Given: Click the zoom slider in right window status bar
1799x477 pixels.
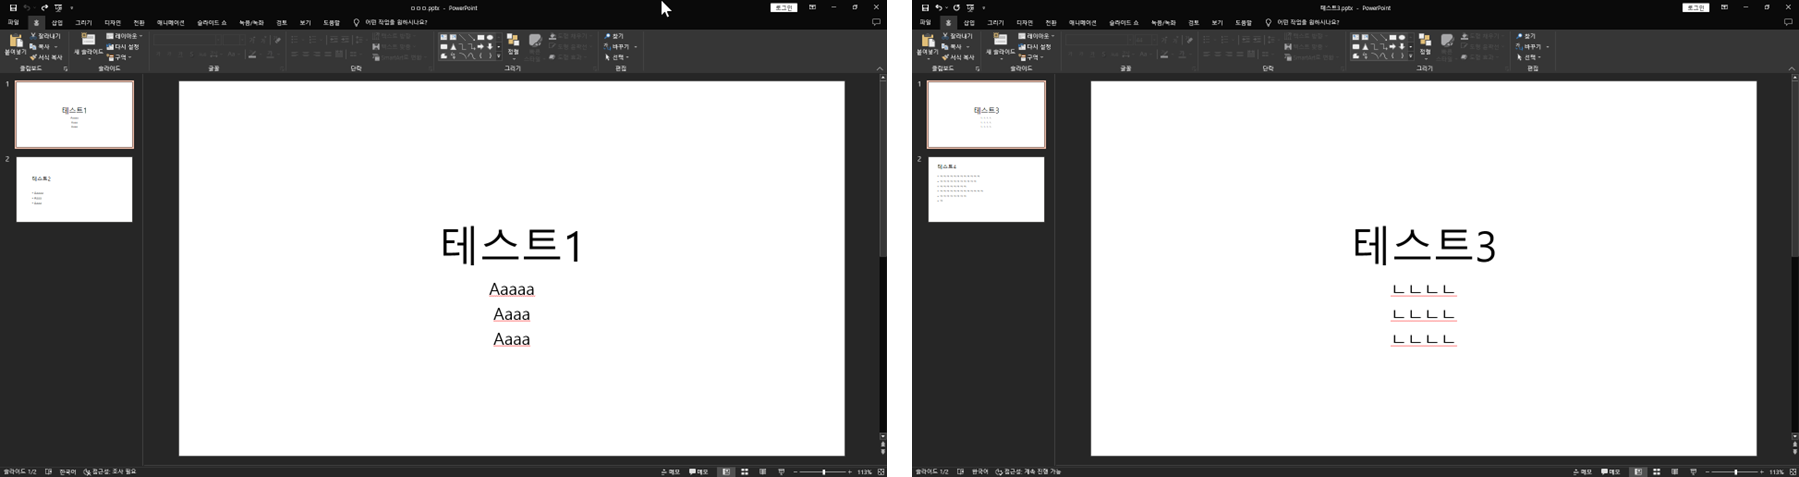Looking at the screenshot, I should click(x=1735, y=471).
